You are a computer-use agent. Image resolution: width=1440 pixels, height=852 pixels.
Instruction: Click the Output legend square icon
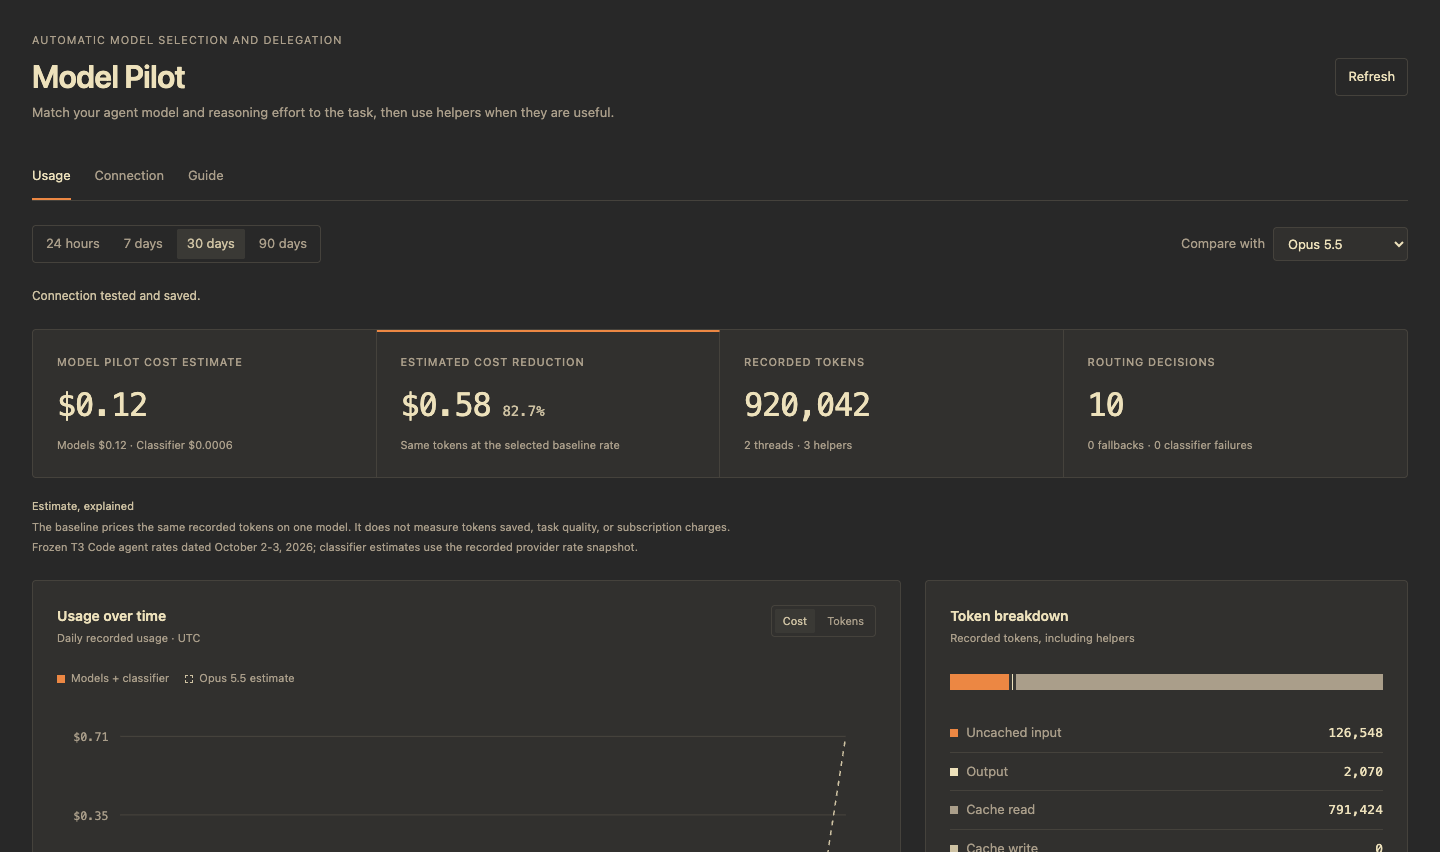tap(954, 772)
